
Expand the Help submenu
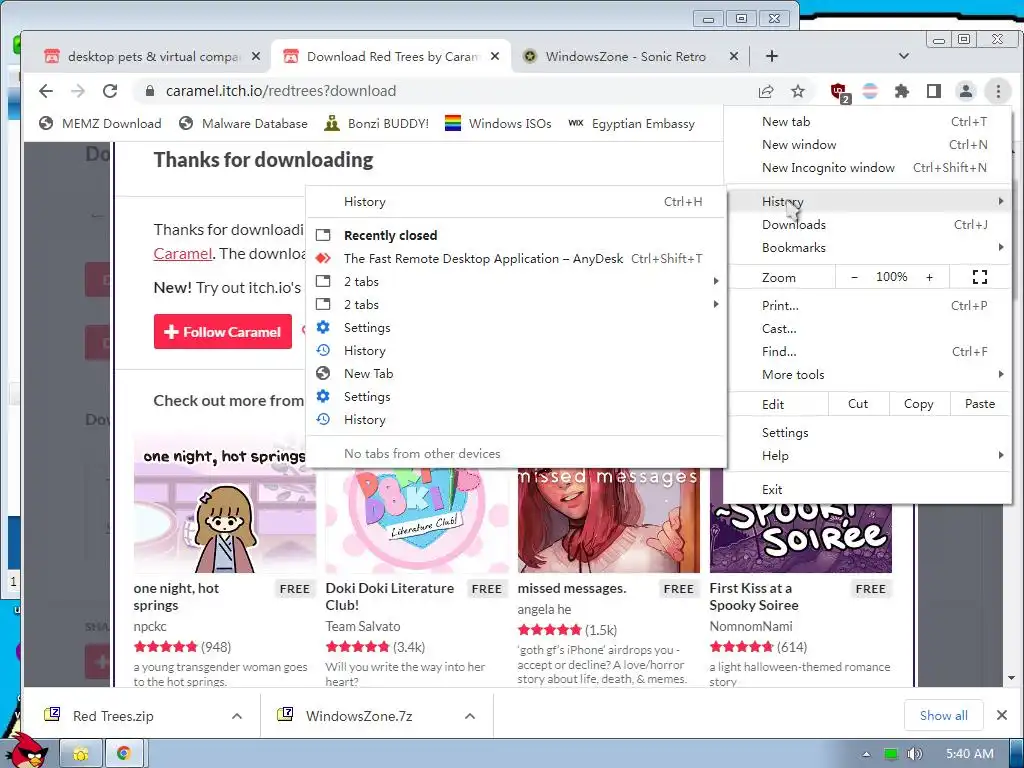pos(868,455)
